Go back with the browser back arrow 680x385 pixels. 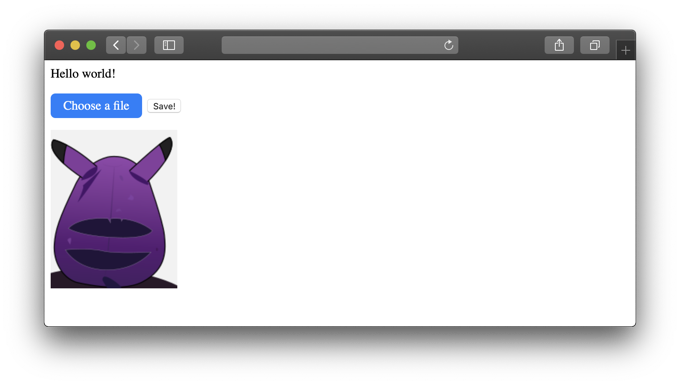pyautogui.click(x=116, y=45)
